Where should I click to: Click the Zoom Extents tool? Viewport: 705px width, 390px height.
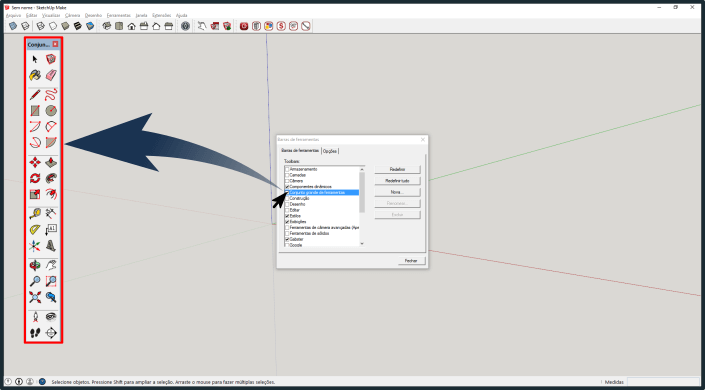click(x=35, y=297)
